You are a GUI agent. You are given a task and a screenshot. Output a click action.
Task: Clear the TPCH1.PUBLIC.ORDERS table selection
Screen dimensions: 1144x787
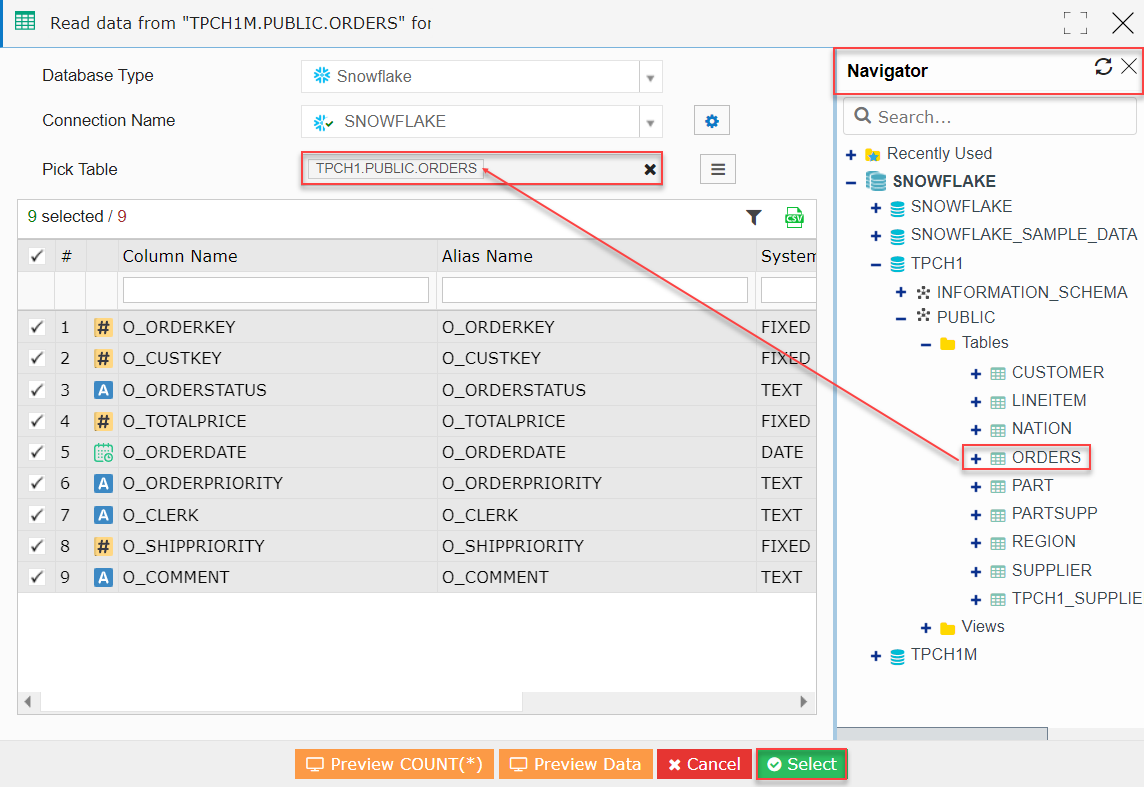coord(649,169)
